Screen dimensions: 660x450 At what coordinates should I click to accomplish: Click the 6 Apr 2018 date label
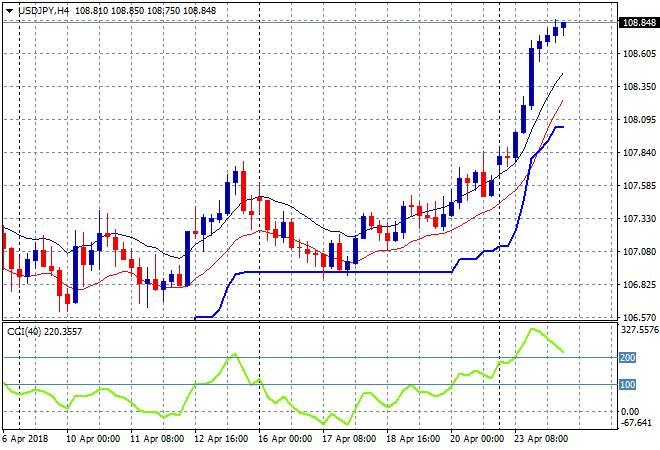(25, 439)
